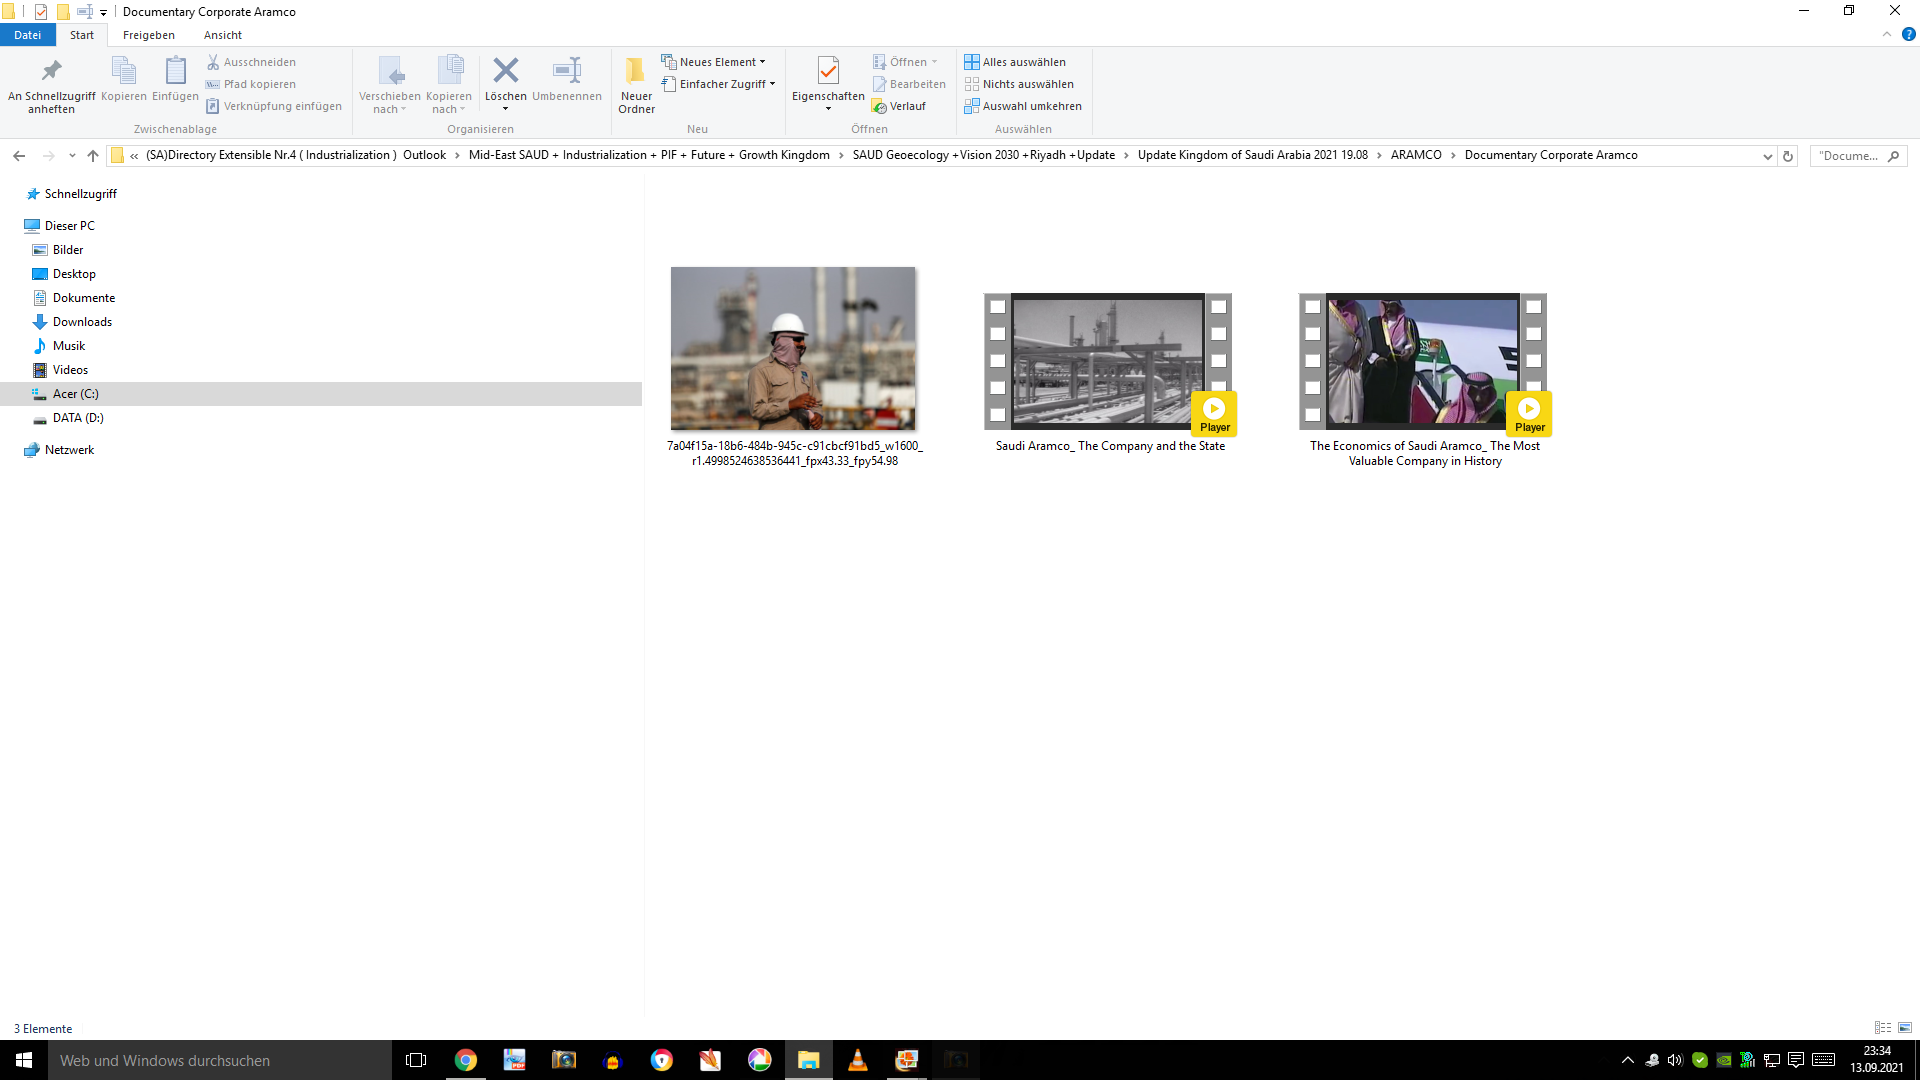
Task: Switch to large thumbnails view icon
Action: coord(1905,1028)
